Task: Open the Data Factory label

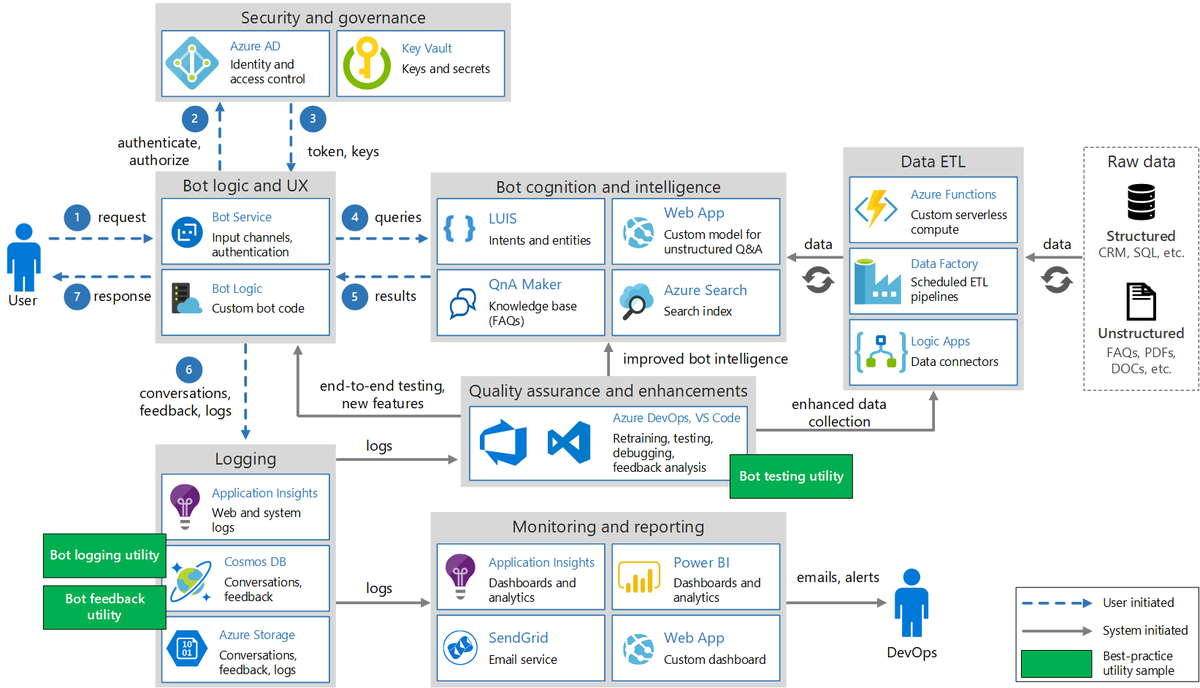Action: pos(944,264)
